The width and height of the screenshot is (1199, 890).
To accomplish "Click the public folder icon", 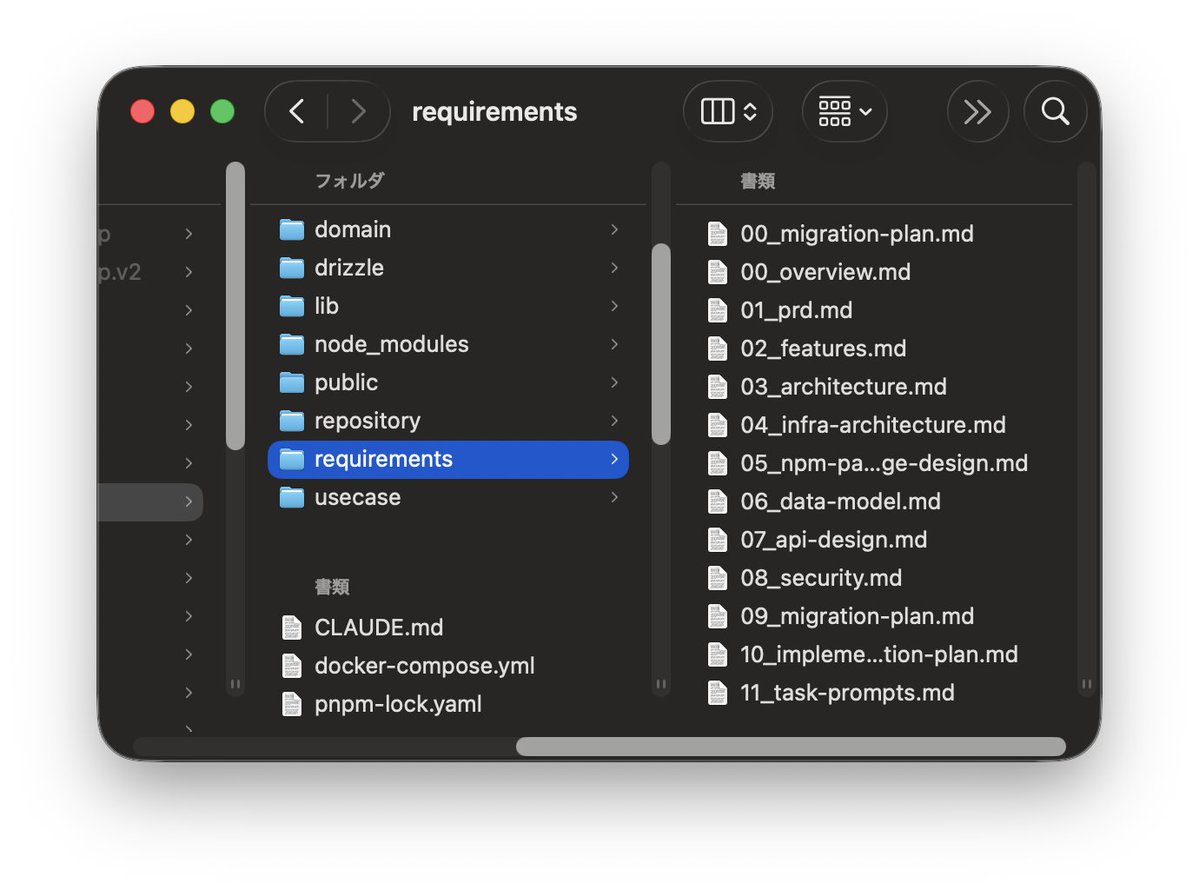I will tap(291, 382).
